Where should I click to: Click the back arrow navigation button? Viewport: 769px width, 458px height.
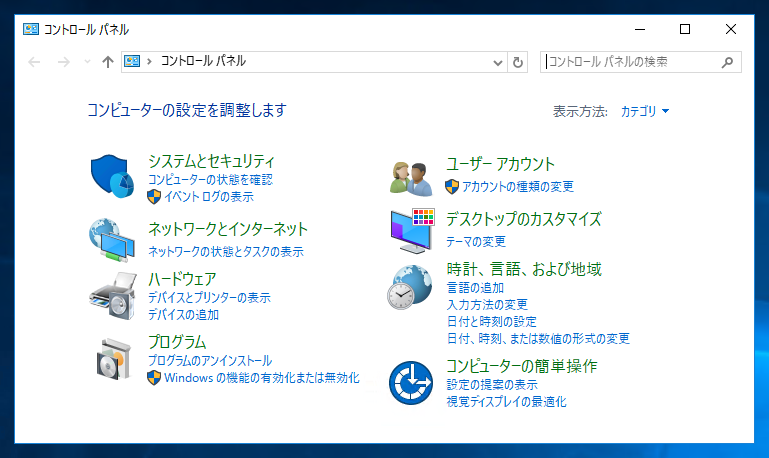[x=34, y=62]
